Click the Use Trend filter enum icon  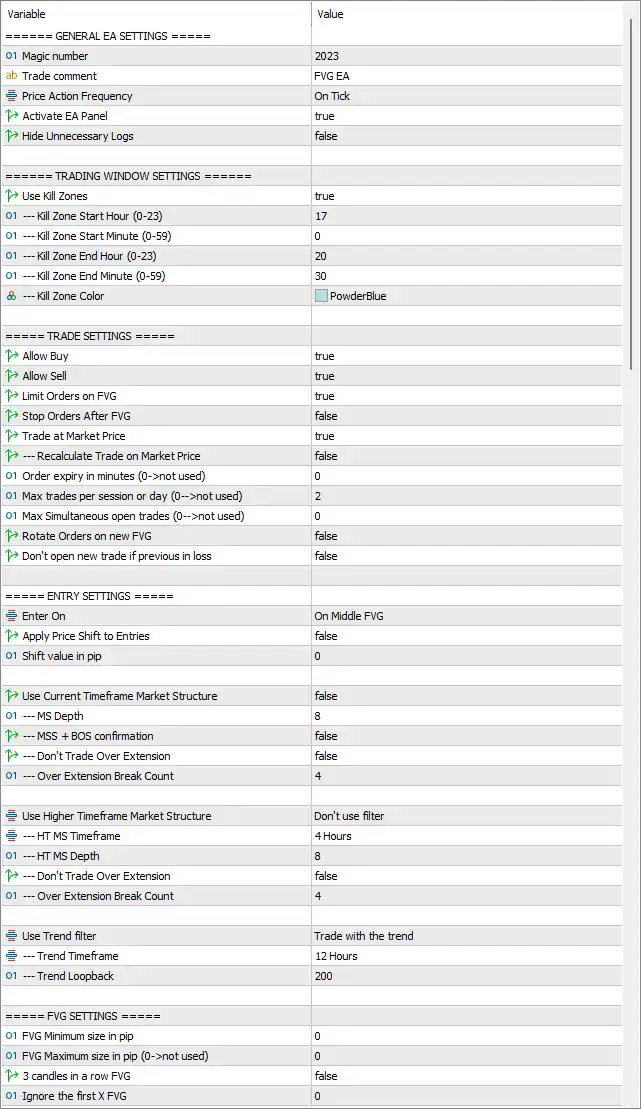tap(11, 936)
